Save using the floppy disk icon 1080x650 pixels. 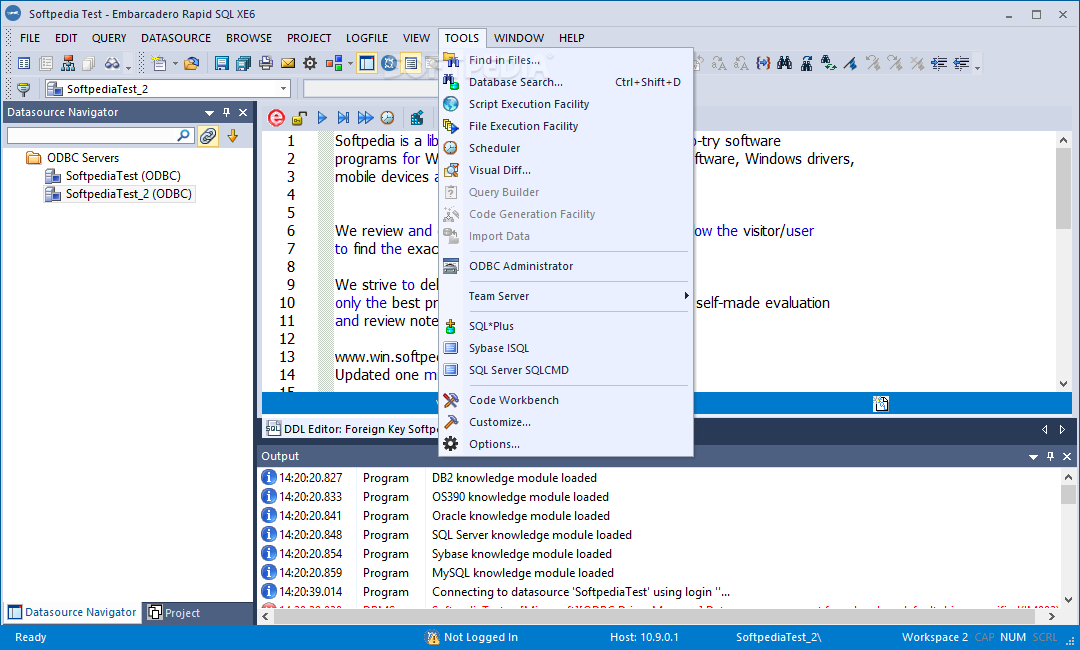(x=221, y=63)
